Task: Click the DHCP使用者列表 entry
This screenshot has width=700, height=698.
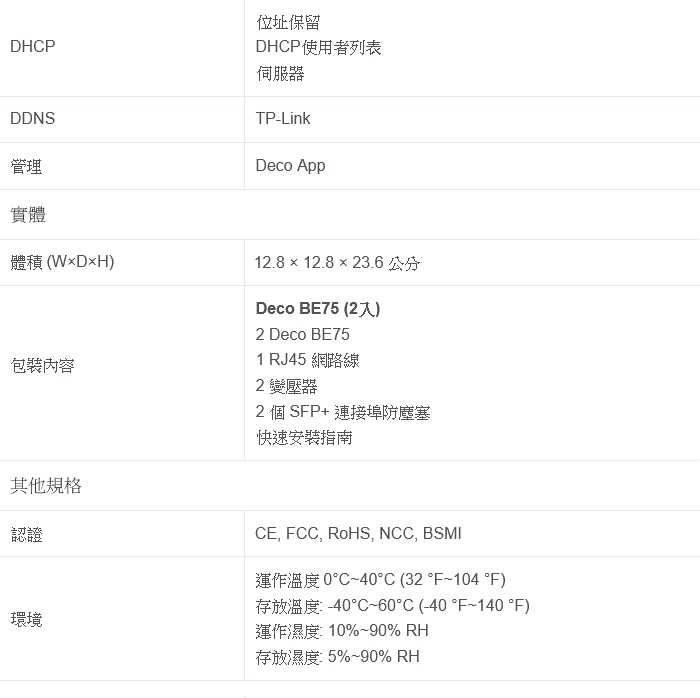Action: tap(318, 47)
